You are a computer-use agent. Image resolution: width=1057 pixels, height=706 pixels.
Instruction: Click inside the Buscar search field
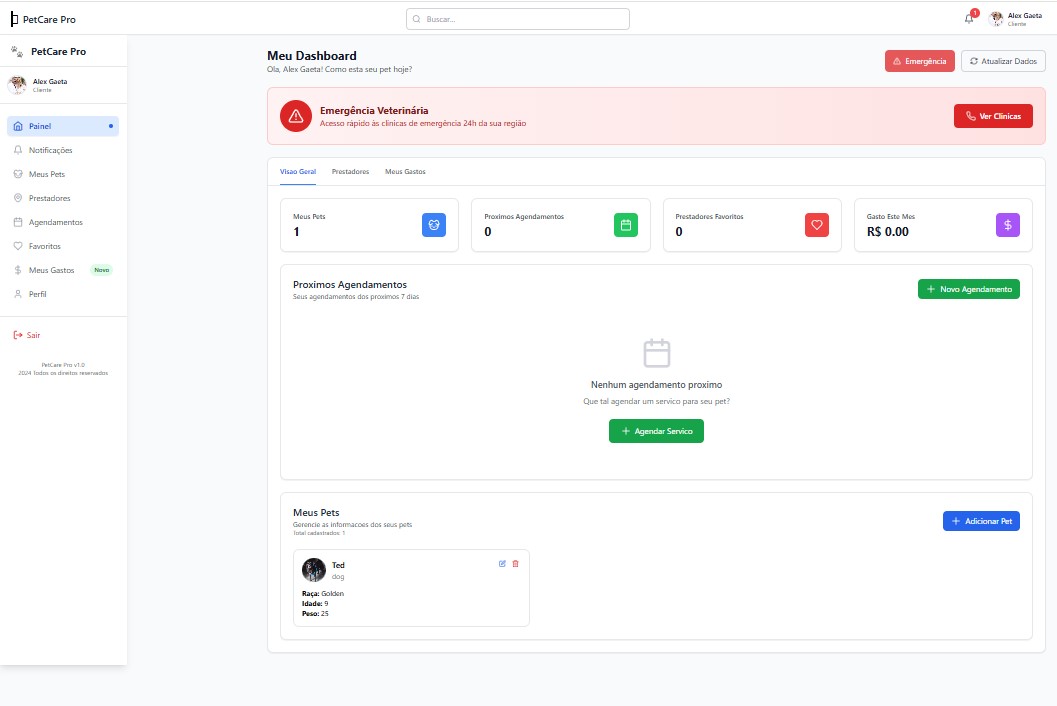click(517, 18)
